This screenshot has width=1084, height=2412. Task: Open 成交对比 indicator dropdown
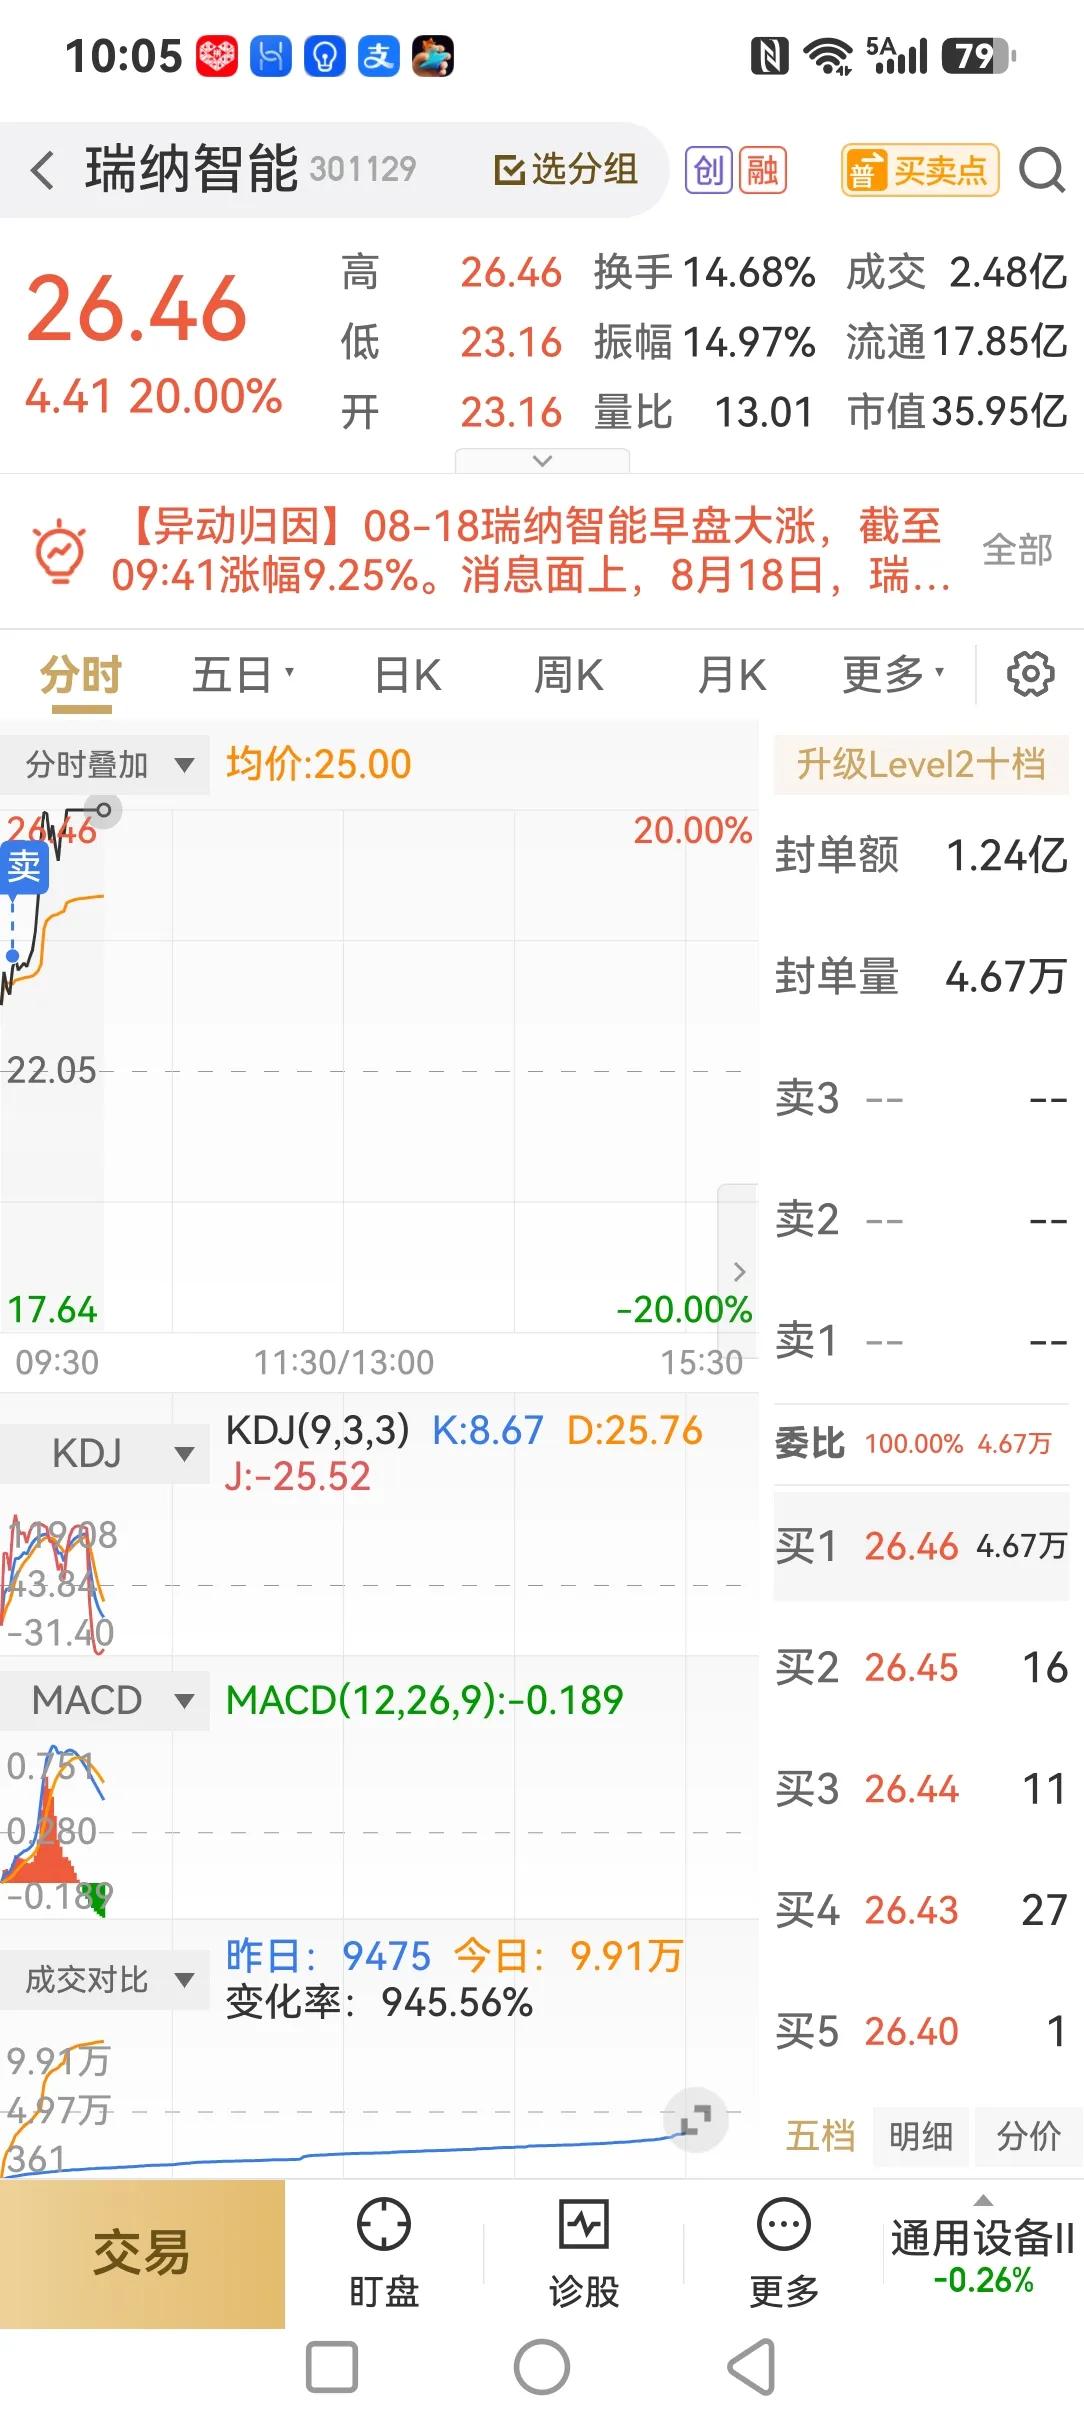pos(105,1979)
